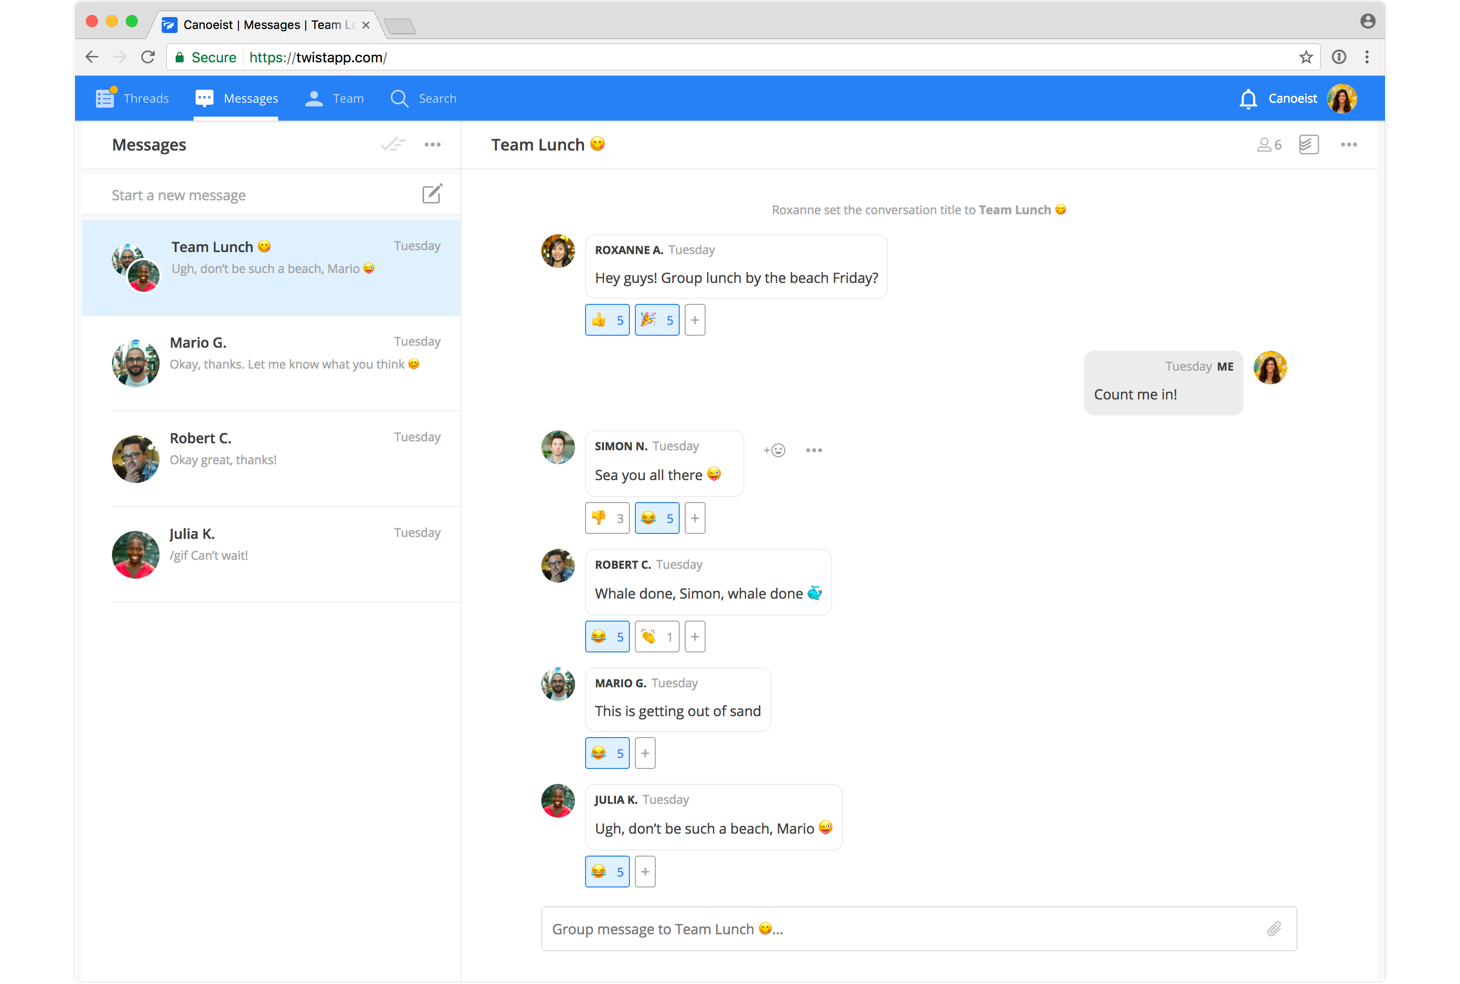The height and width of the screenshot is (984, 1460).
Task: Open new browser tab
Action: (x=400, y=26)
